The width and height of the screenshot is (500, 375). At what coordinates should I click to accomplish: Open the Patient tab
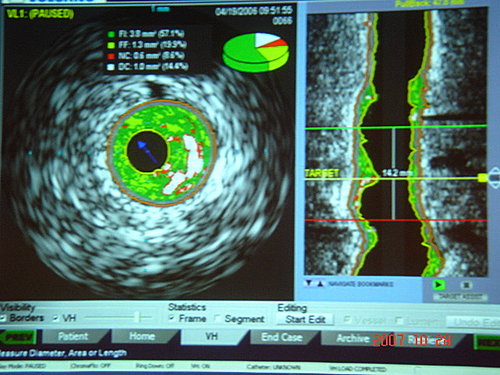pos(73,336)
